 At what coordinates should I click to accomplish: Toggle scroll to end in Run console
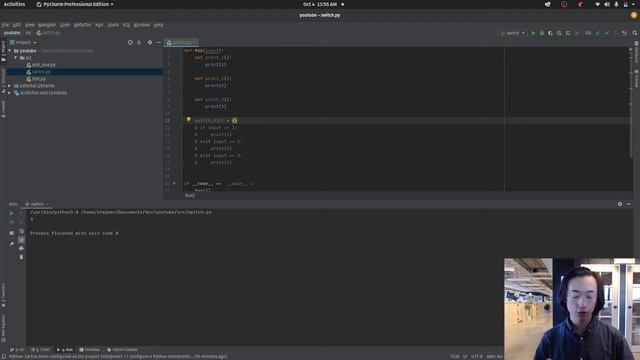pyautogui.click(x=21, y=240)
